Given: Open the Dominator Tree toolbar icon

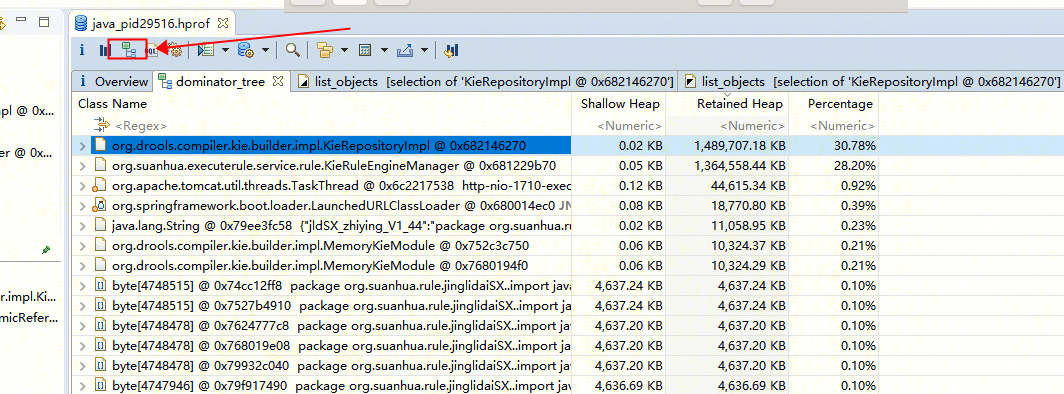Looking at the screenshot, I should coord(129,50).
